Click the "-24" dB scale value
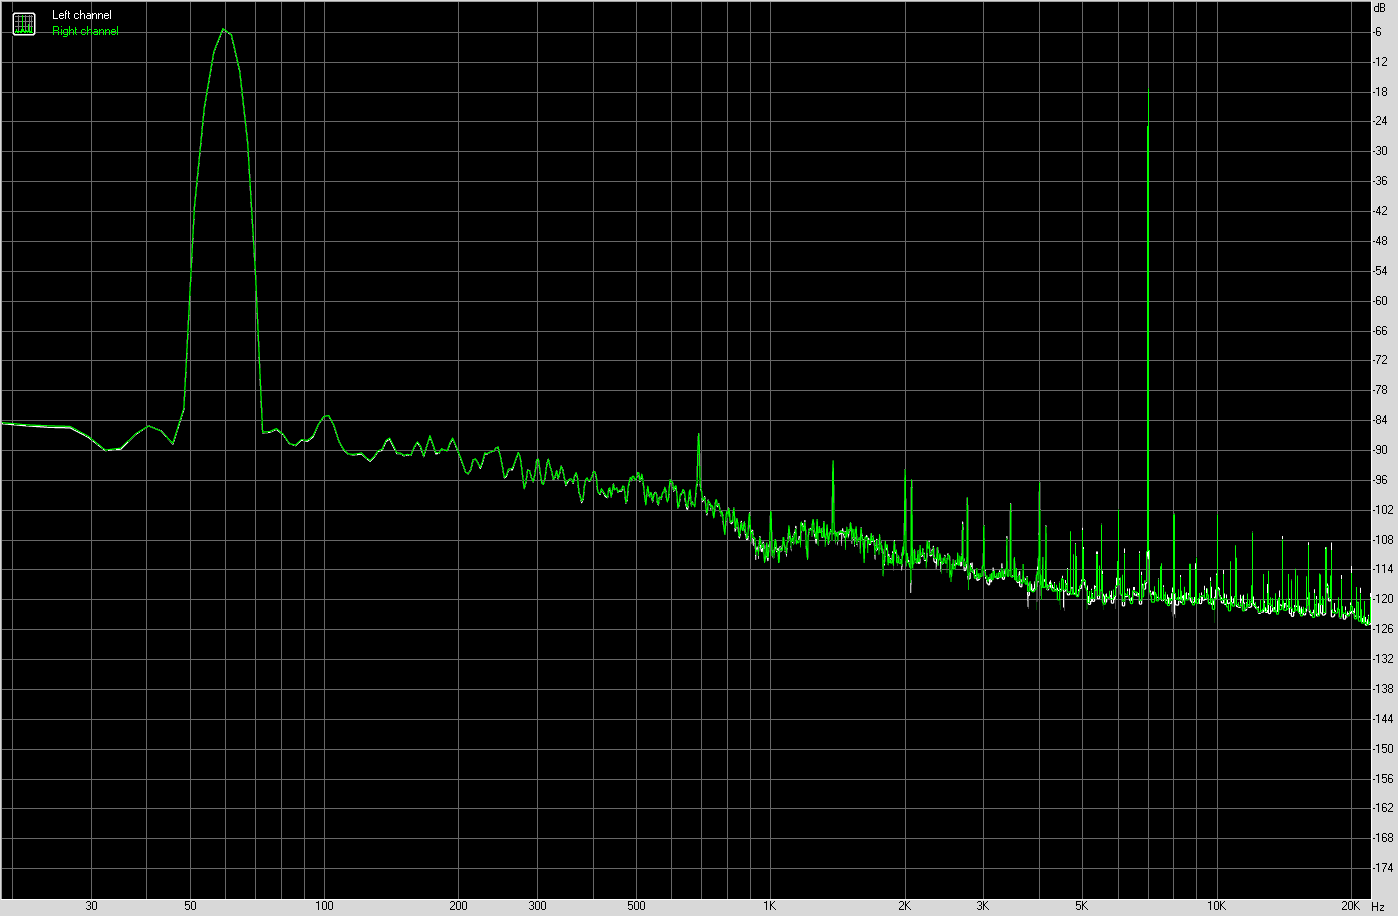1398x916 pixels. click(x=1381, y=122)
